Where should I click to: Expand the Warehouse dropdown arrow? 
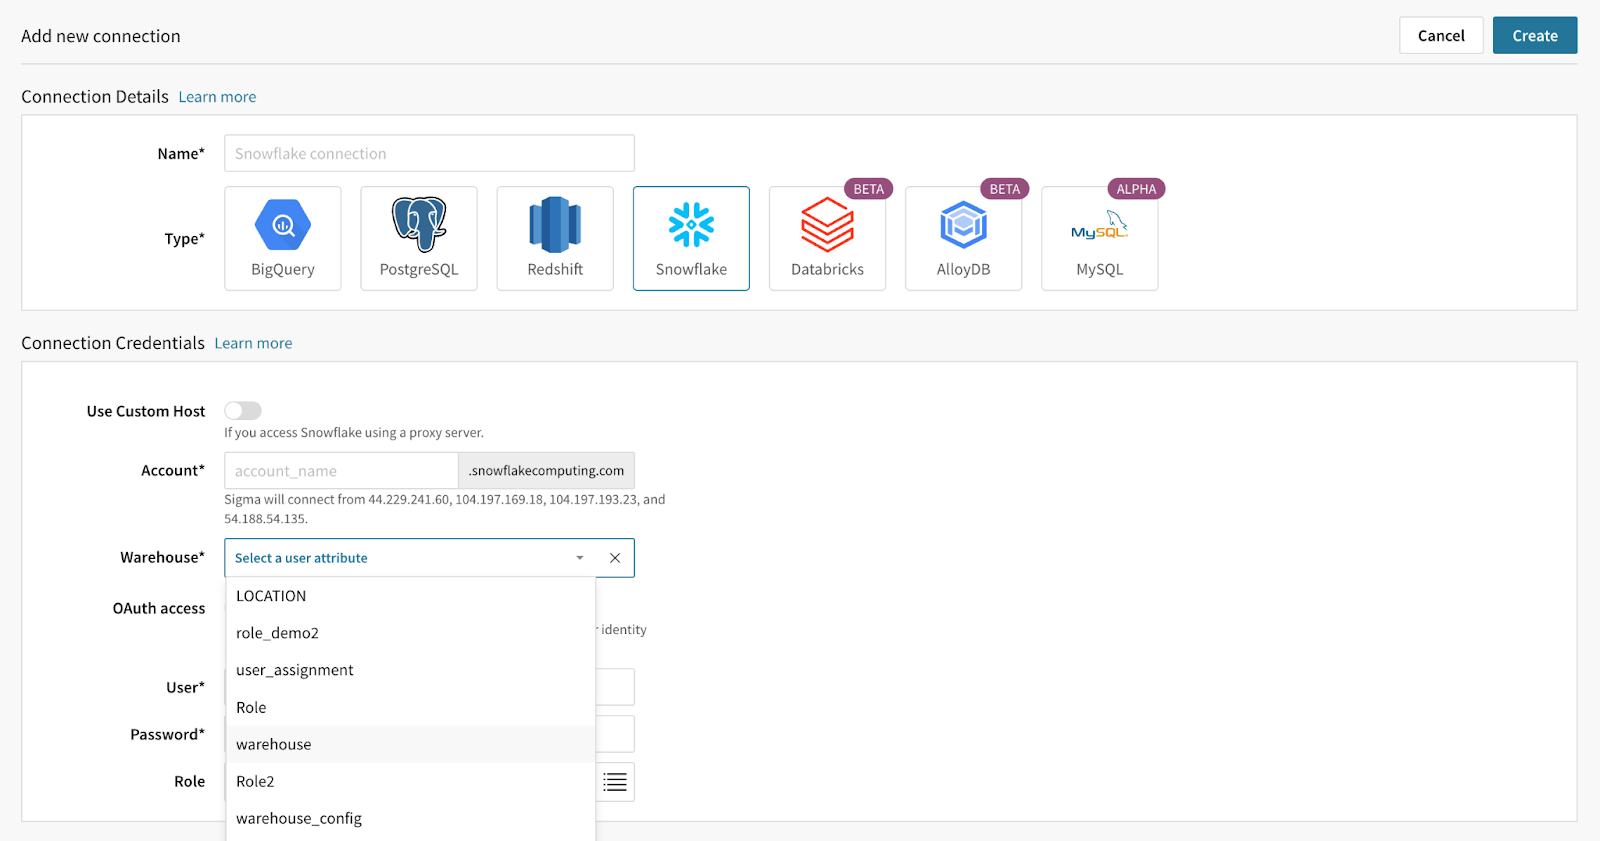click(580, 558)
